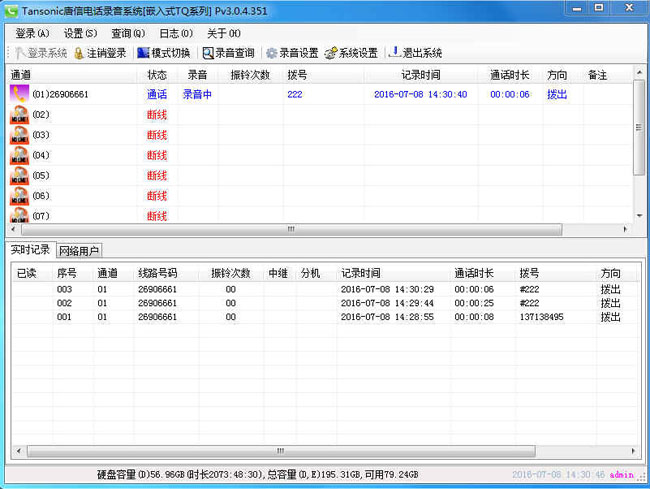Select record dialed to 137138495
Screen dimensions: 650x489
(541, 317)
